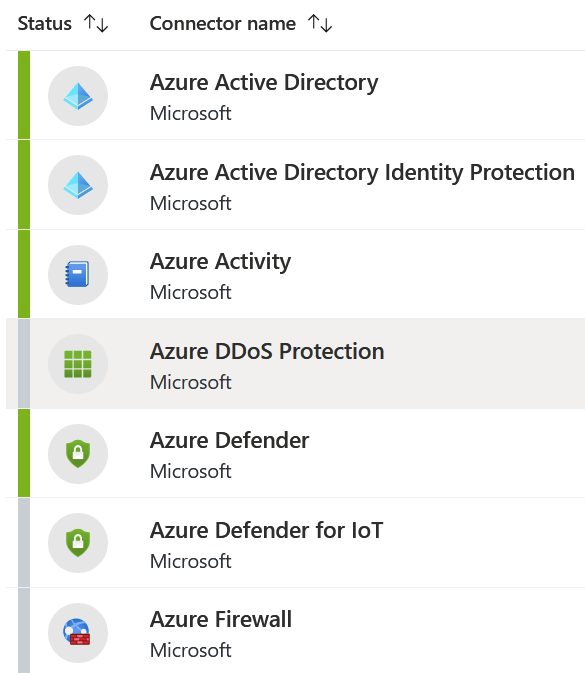Click the Azure Firewall globe icon

(78, 633)
